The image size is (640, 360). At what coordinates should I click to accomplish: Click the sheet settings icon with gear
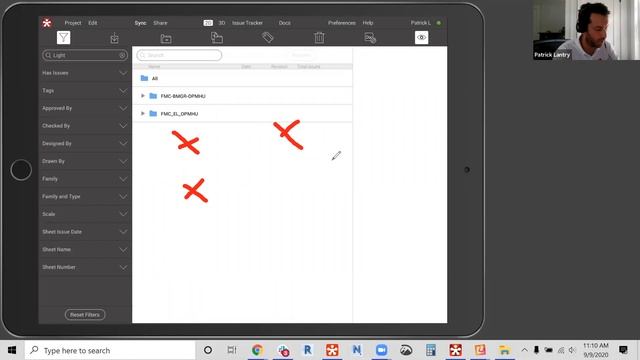click(370, 38)
